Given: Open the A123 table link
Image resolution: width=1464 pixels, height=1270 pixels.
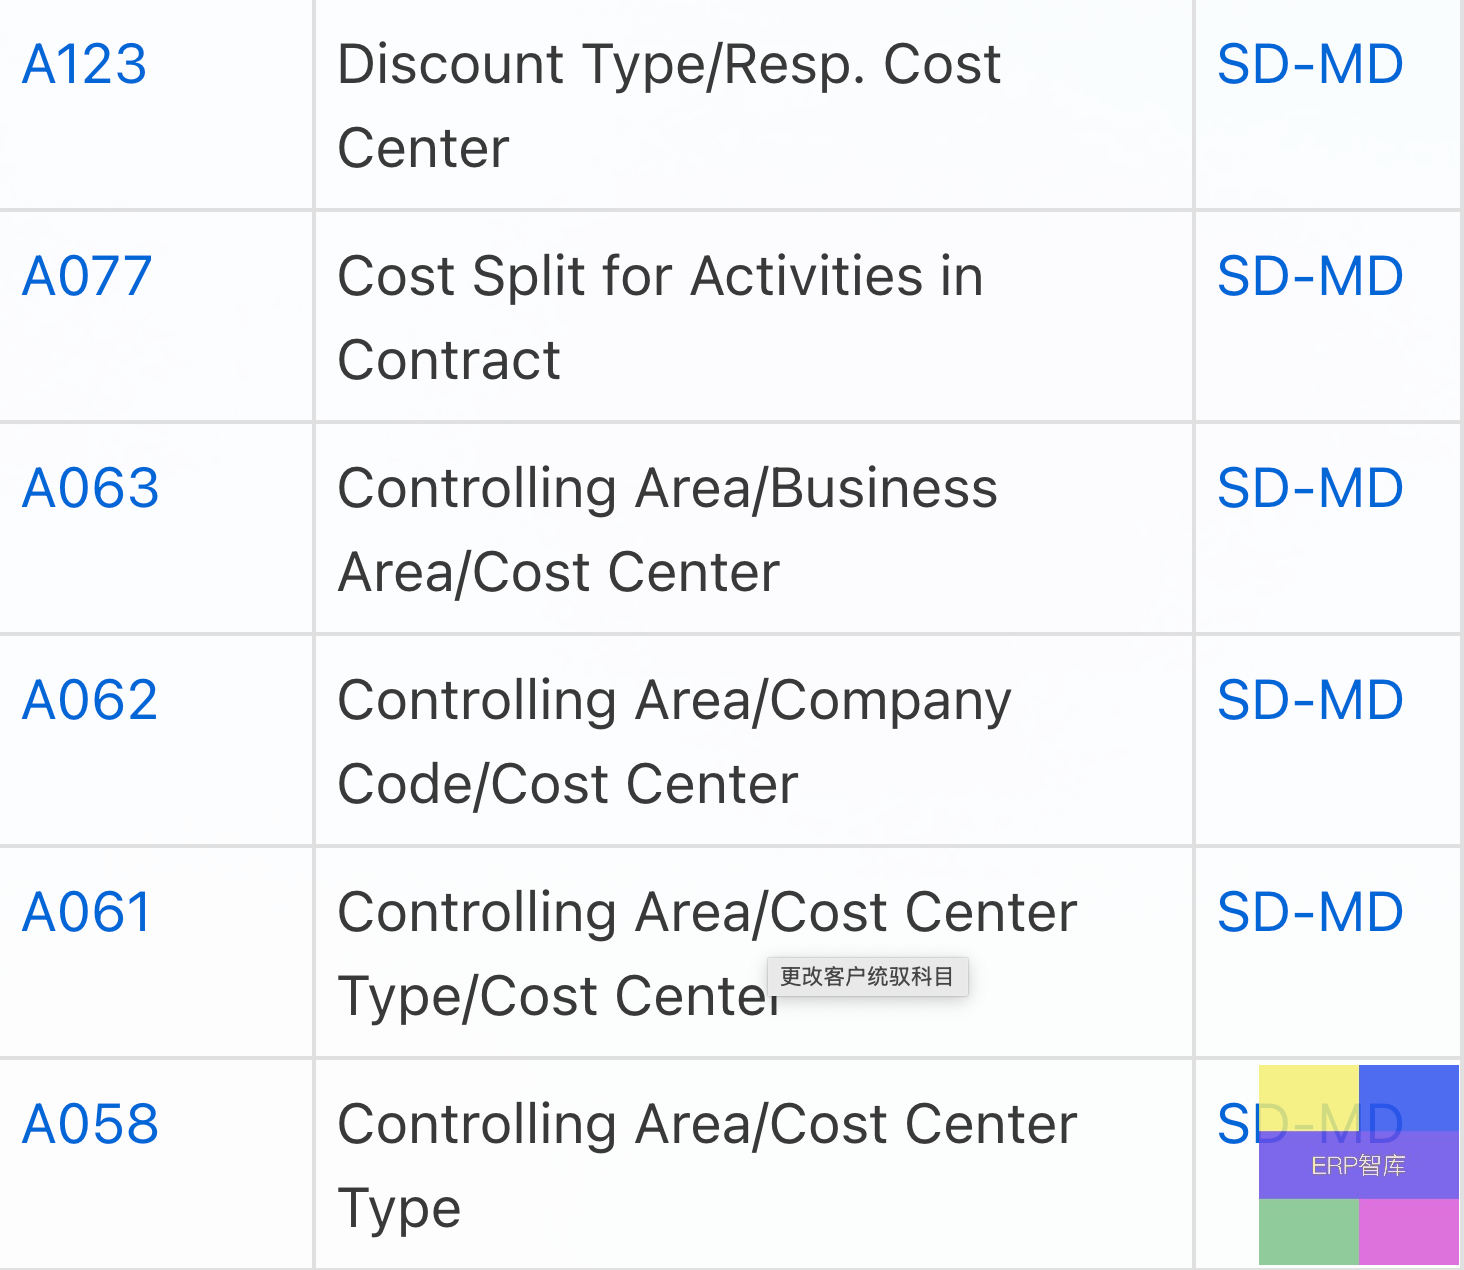Looking at the screenshot, I should pyautogui.click(x=84, y=65).
